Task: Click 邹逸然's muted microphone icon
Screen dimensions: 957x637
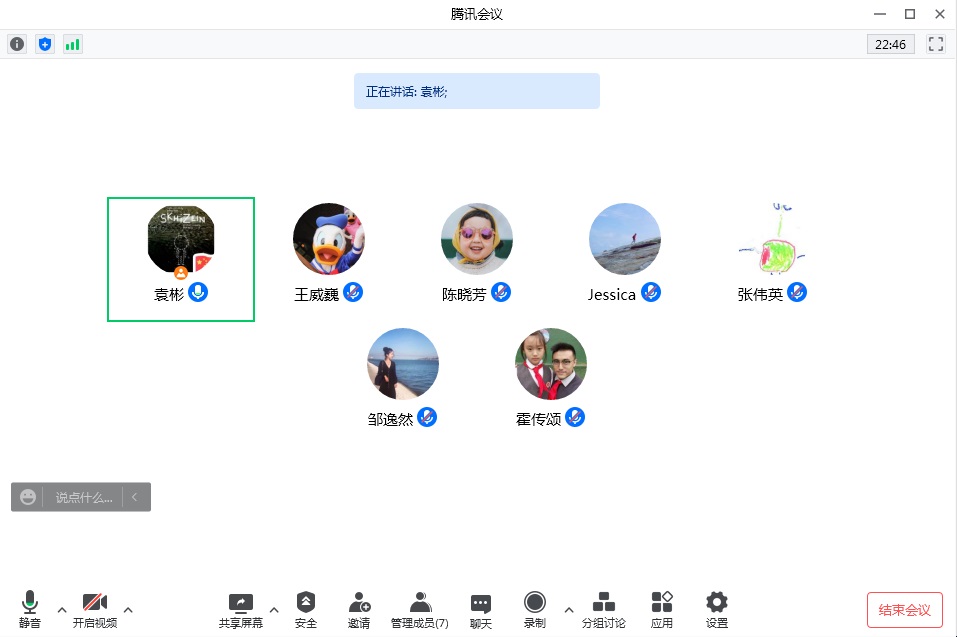Action: coord(427,417)
